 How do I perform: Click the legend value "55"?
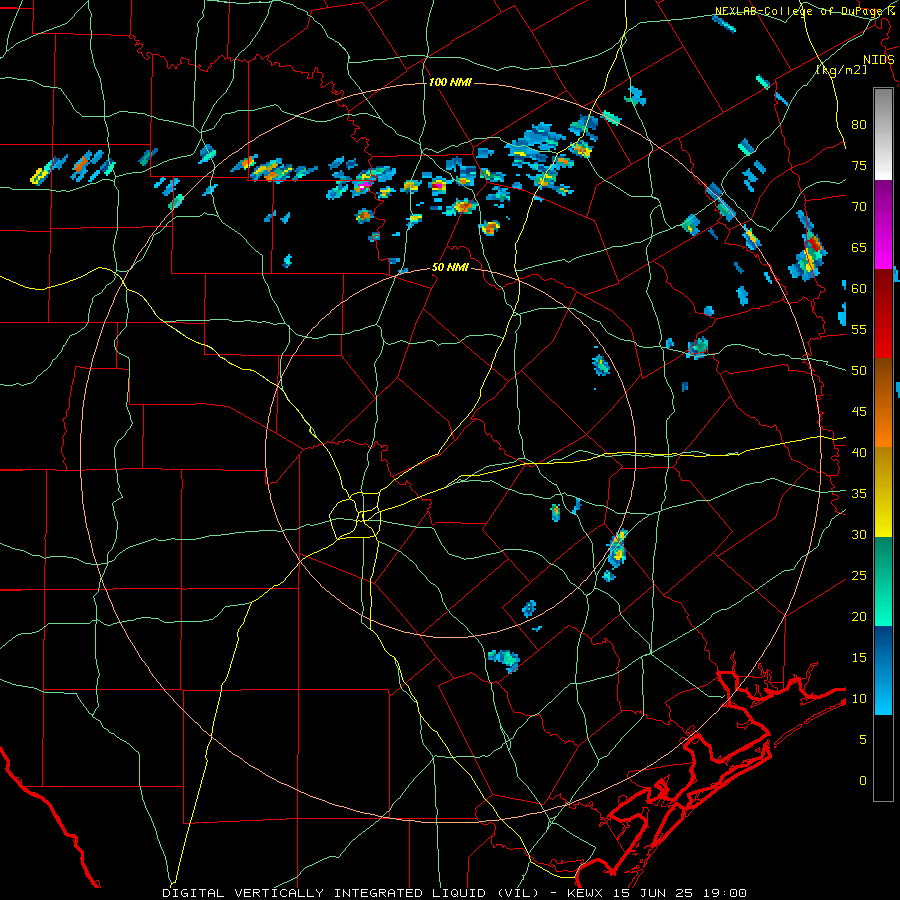pyautogui.click(x=859, y=329)
